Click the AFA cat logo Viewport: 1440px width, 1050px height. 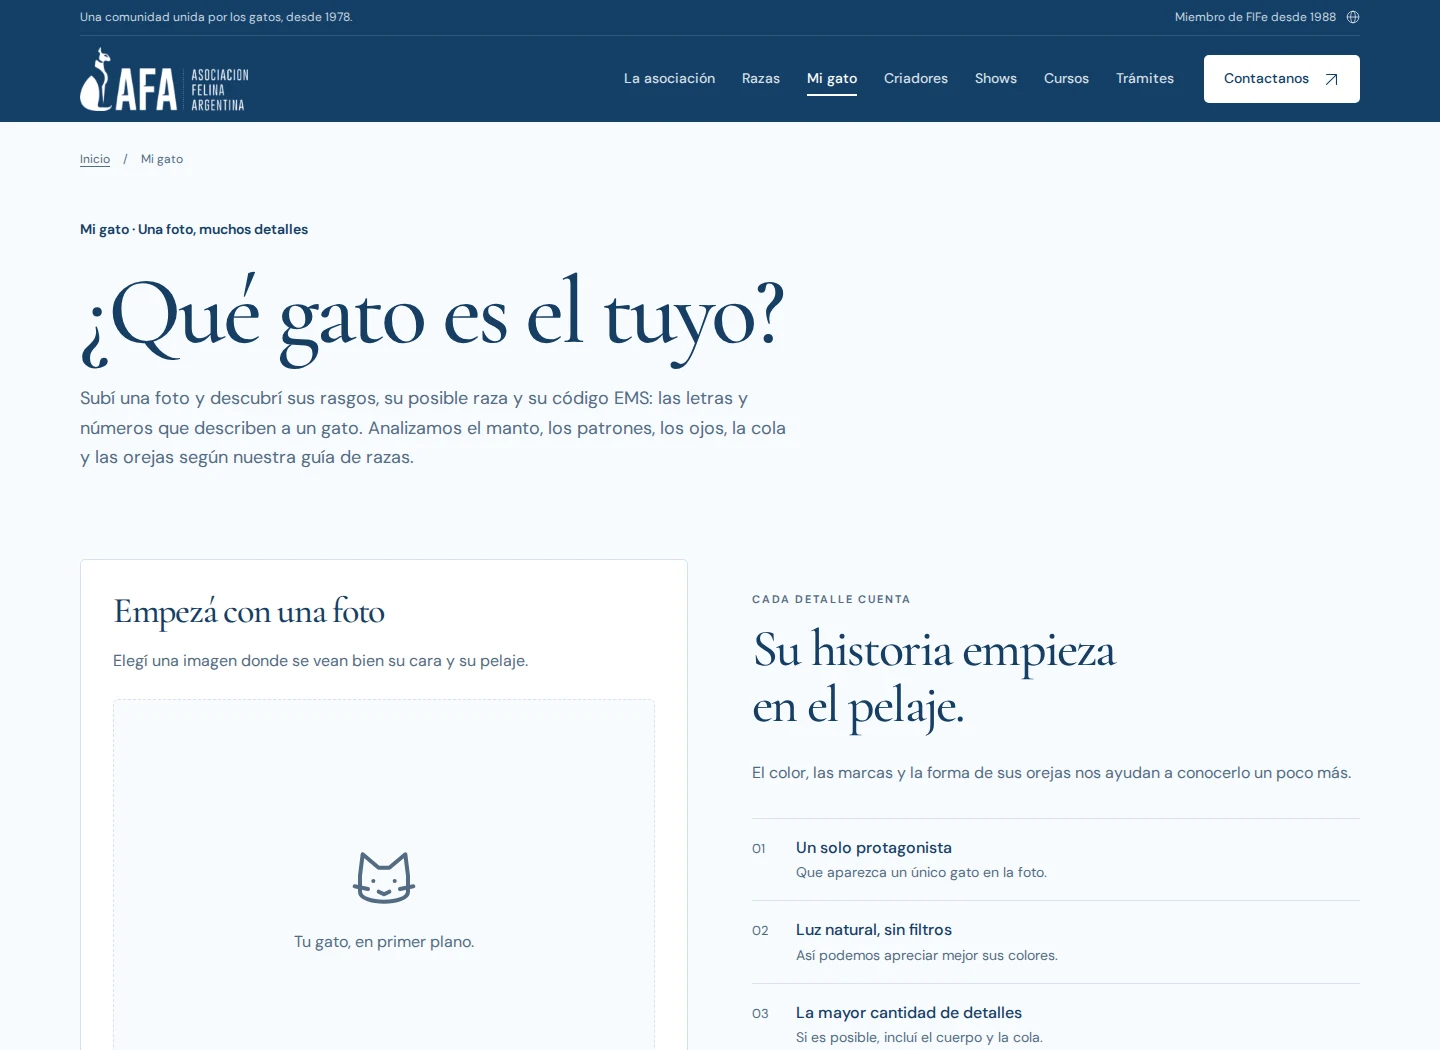tap(165, 79)
